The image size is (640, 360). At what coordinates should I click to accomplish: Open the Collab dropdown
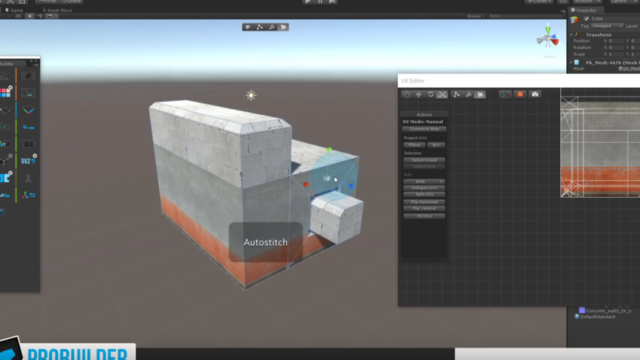click(539, 2)
